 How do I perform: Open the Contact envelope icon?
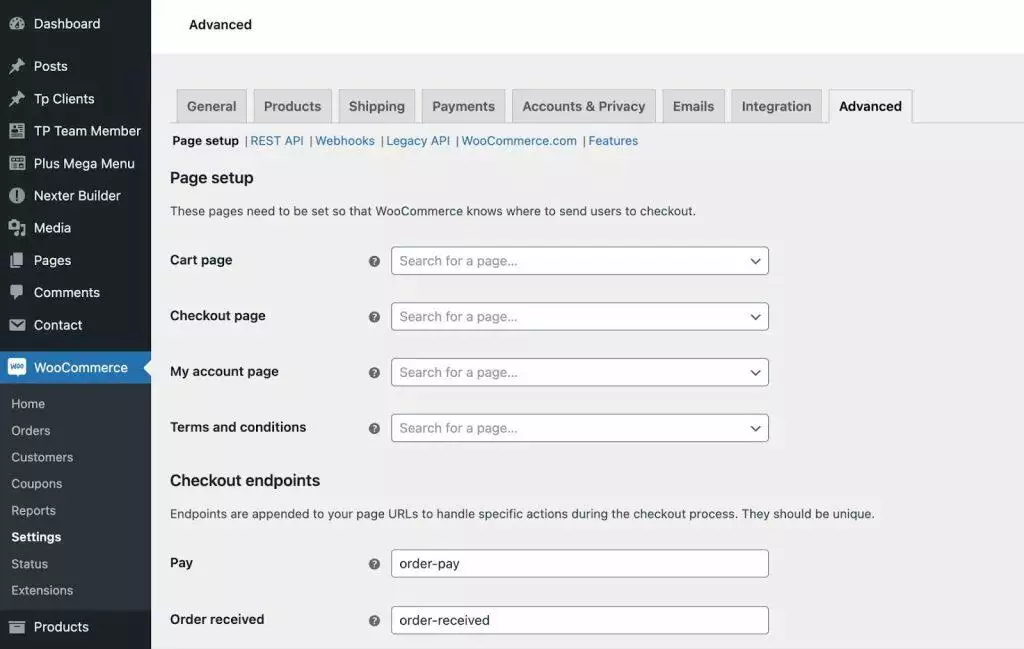[18, 324]
